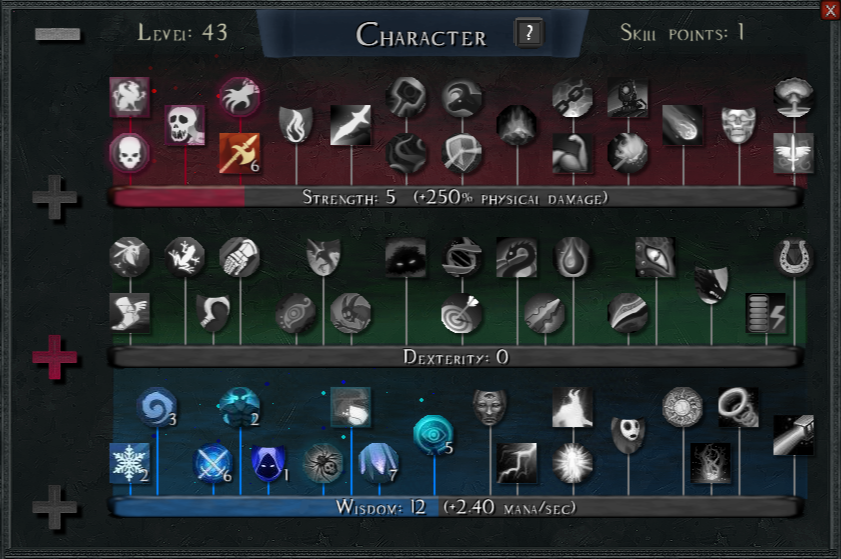The height and width of the screenshot is (559, 841).
Task: Click the lightning bolt storm skill
Action: 517,462
